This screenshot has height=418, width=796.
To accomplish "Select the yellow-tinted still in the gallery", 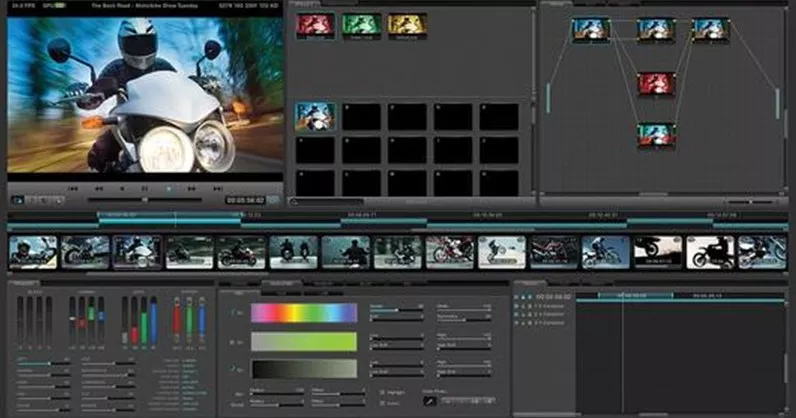I will tap(407, 25).
